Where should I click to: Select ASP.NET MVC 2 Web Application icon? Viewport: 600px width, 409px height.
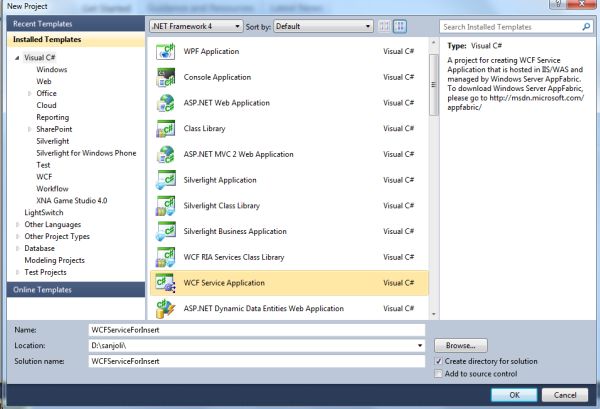click(165, 154)
